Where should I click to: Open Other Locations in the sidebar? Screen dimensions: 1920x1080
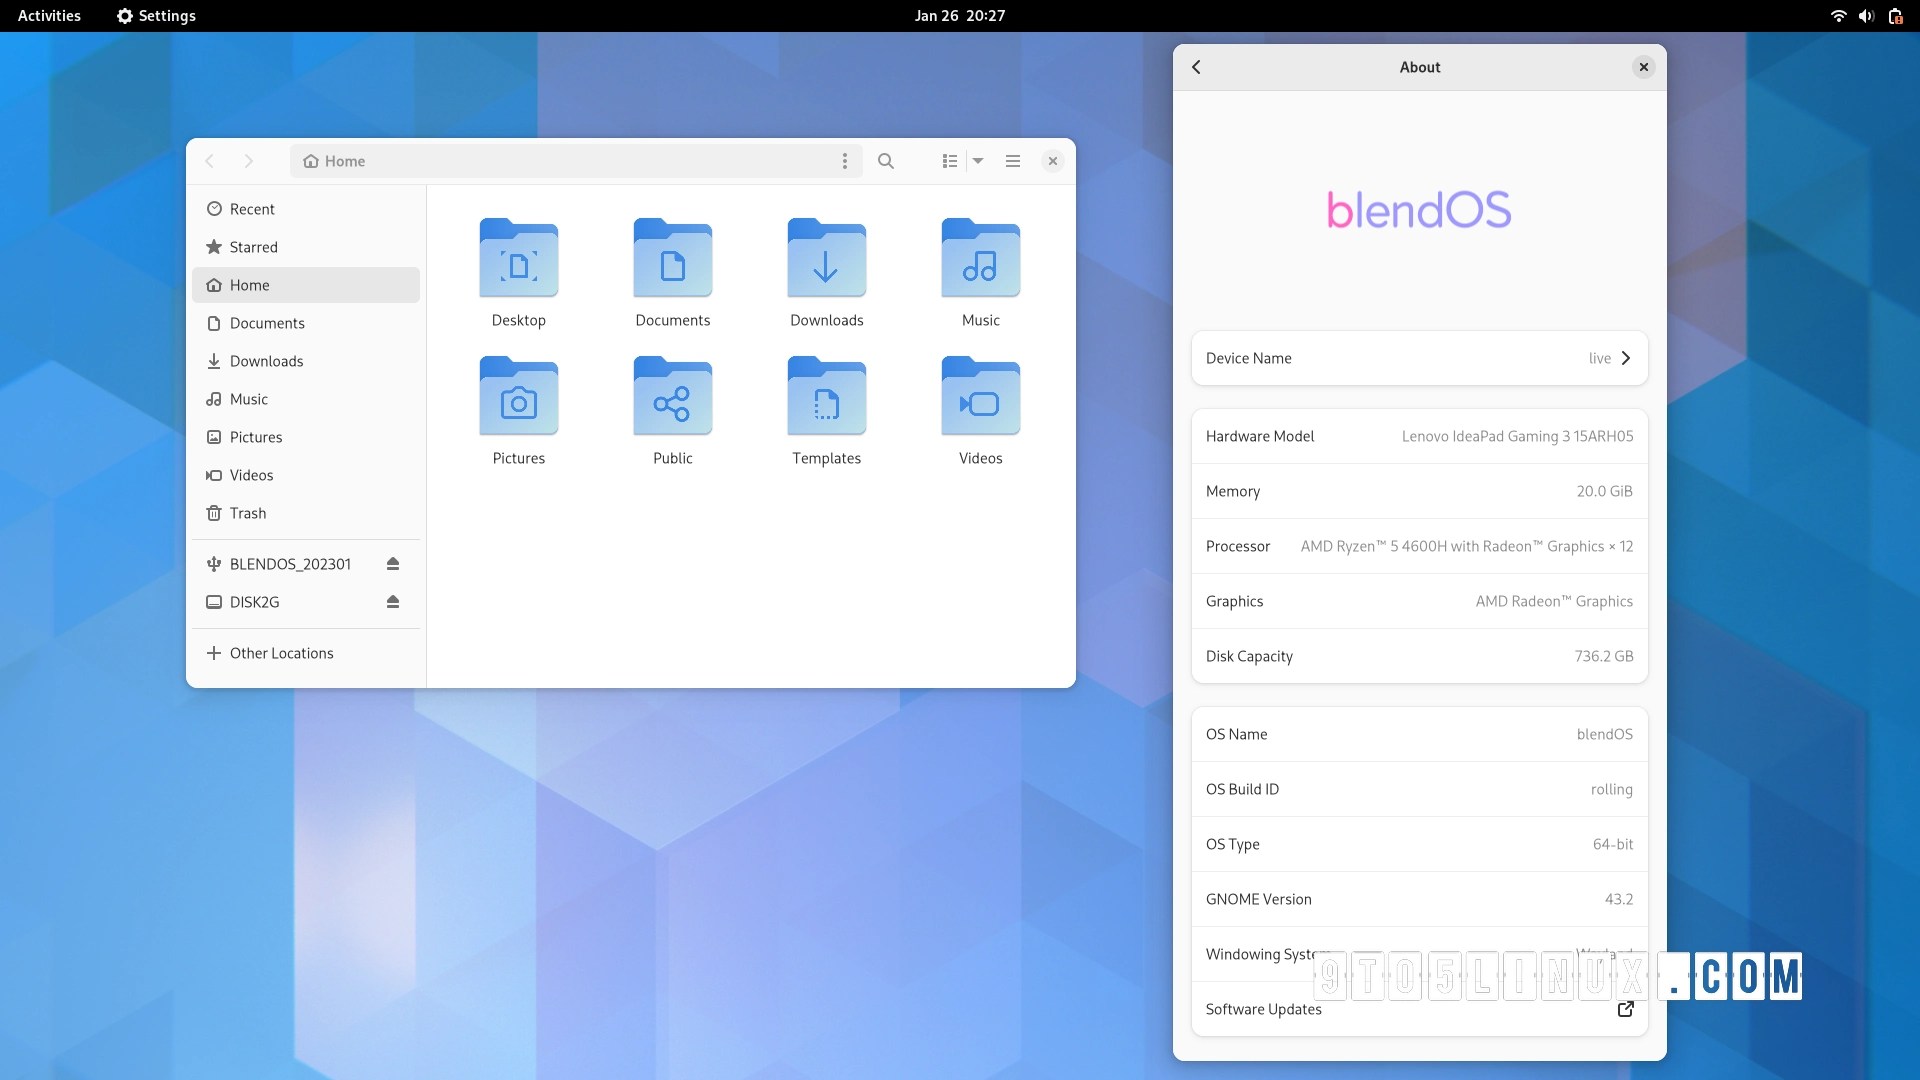coord(281,653)
